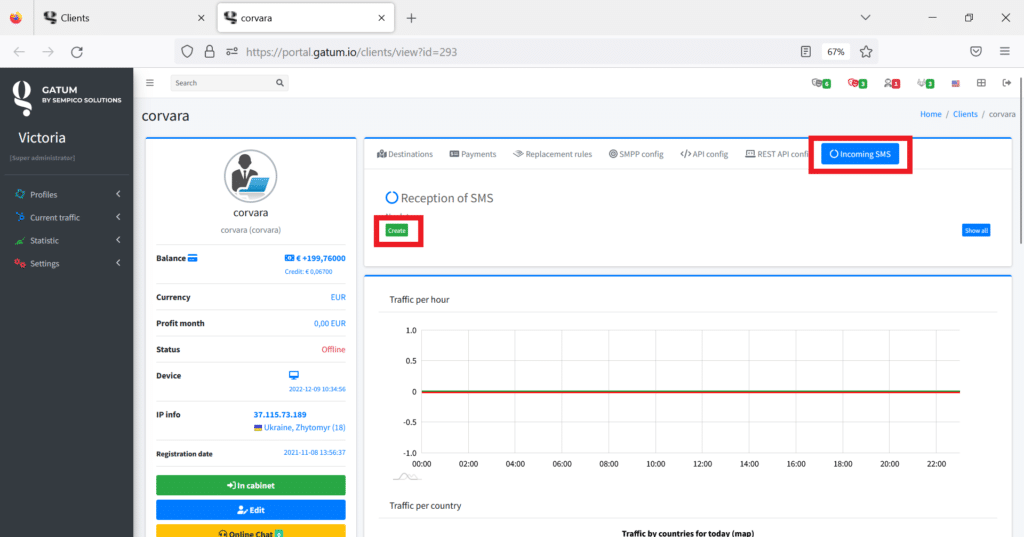Open the Firefox application menu
The image size is (1024, 537).
pyautogui.click(x=1004, y=52)
